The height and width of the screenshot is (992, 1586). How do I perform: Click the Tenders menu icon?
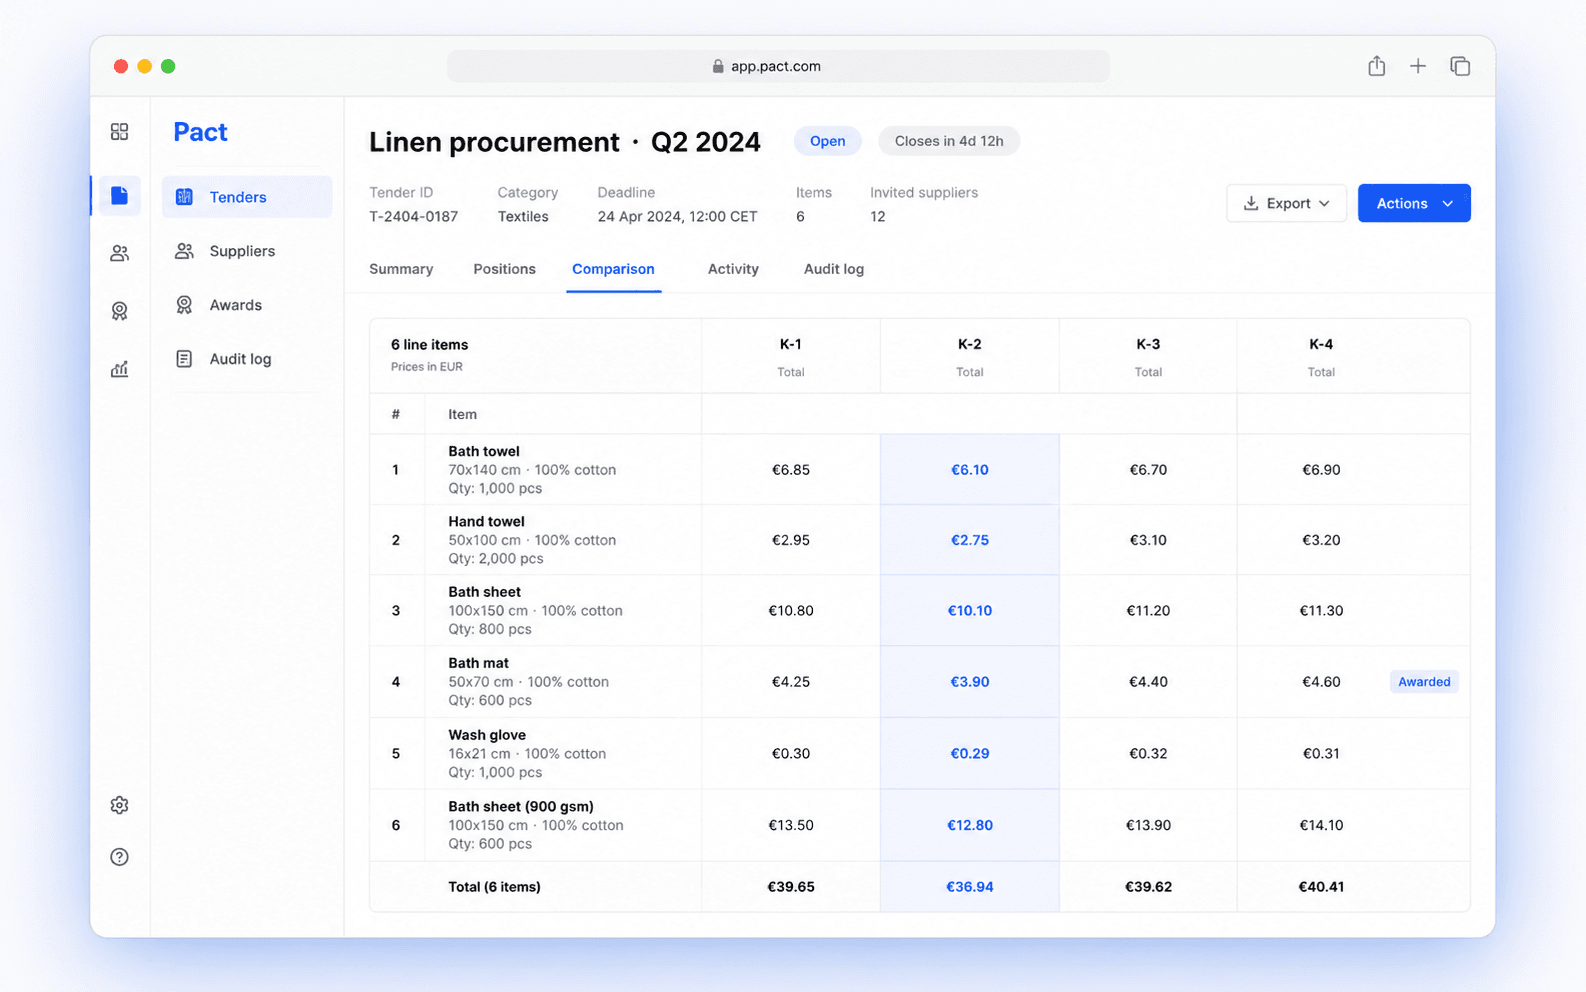click(184, 197)
